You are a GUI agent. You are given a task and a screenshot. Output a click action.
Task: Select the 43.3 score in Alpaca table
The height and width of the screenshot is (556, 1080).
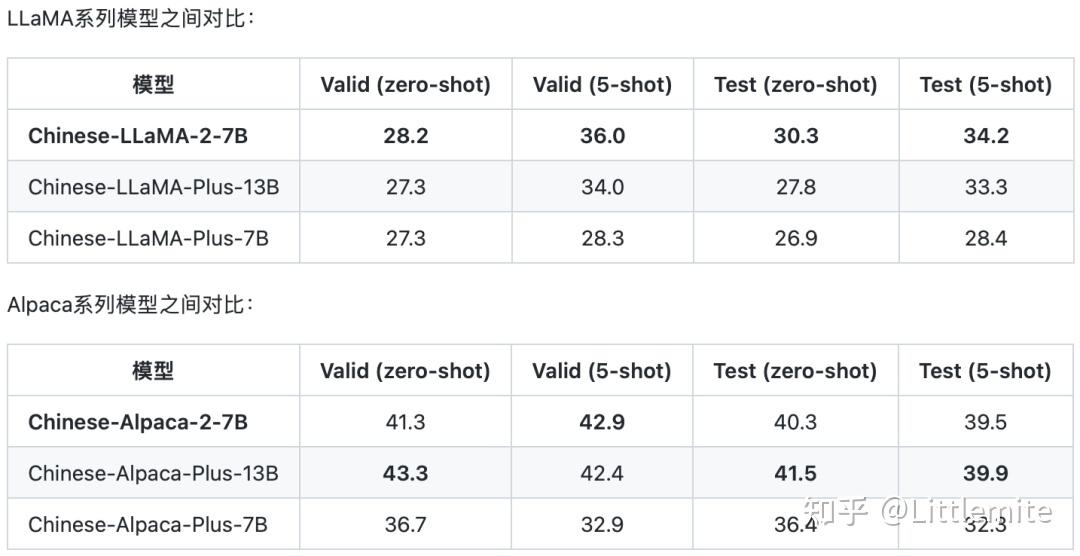pyautogui.click(x=405, y=473)
